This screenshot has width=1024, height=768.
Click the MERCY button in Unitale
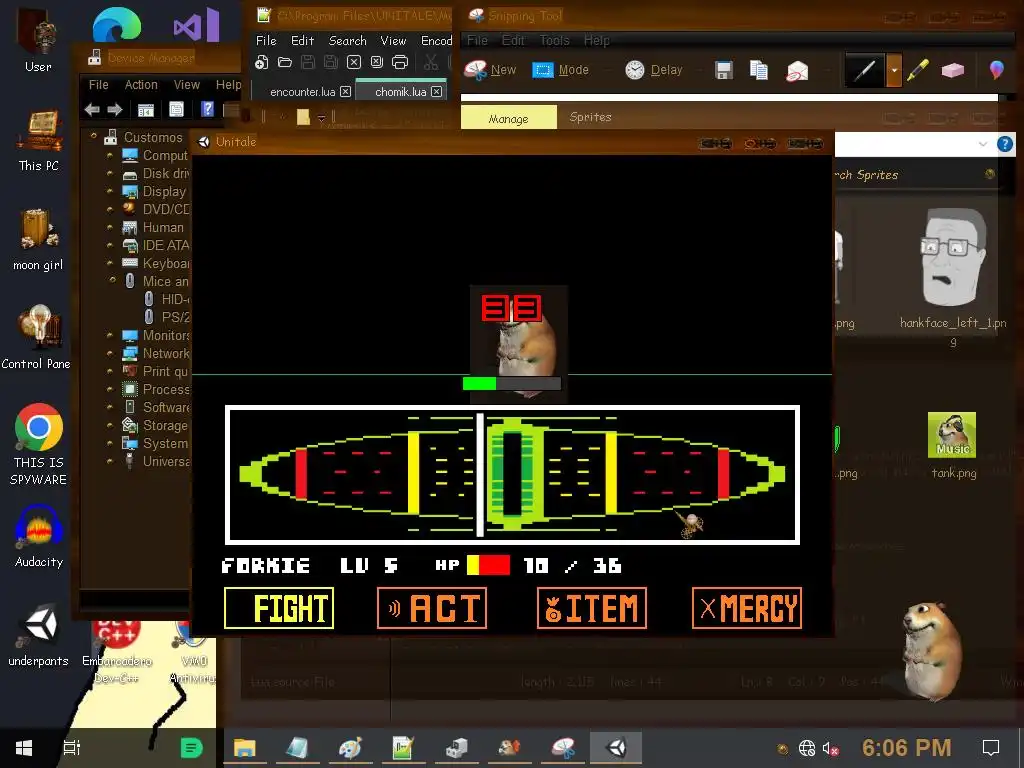tap(747, 608)
